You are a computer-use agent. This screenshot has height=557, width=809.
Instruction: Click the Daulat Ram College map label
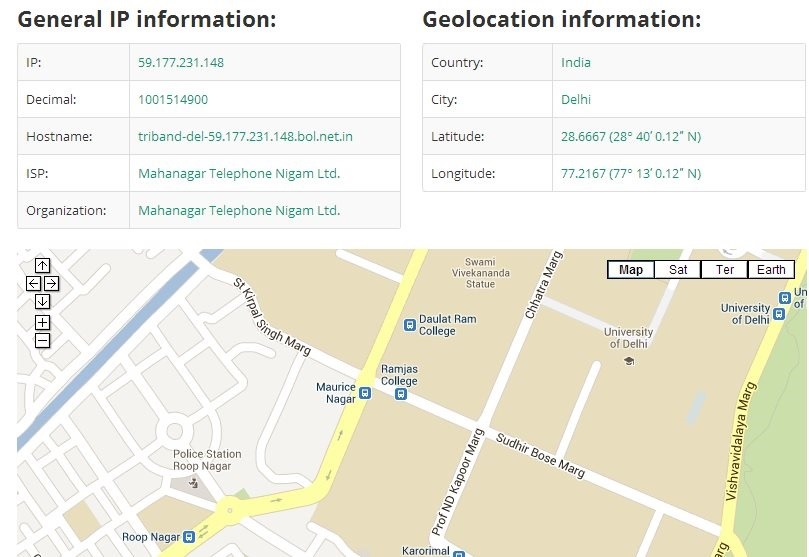(447, 325)
